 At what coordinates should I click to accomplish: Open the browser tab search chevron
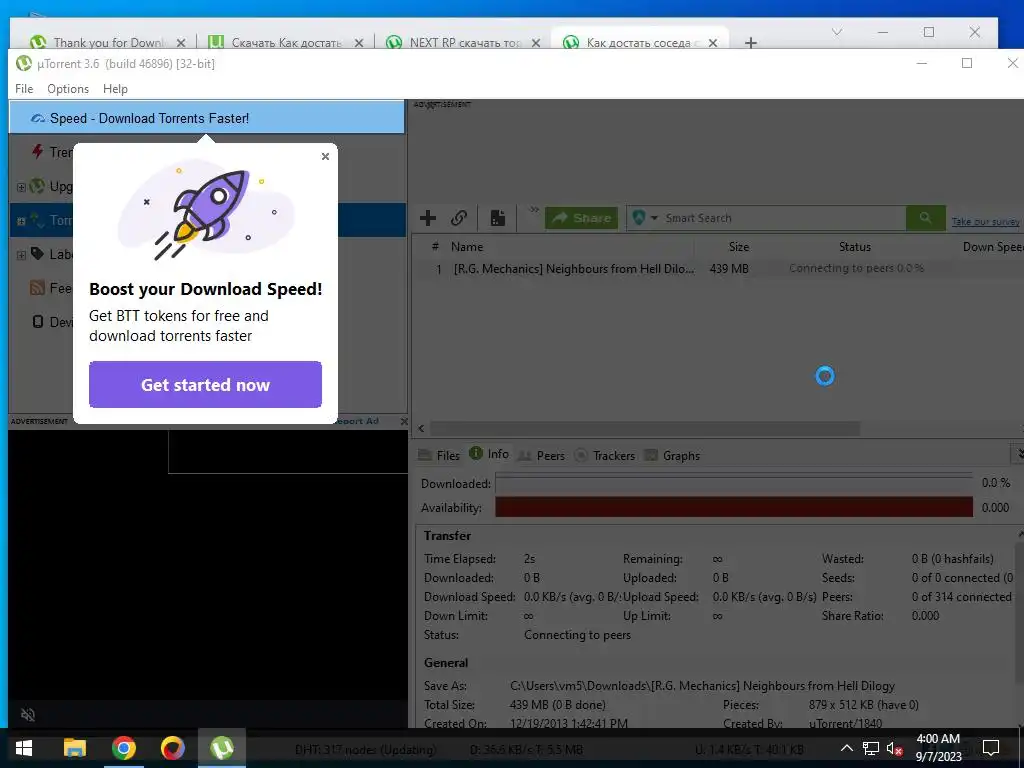click(x=837, y=31)
